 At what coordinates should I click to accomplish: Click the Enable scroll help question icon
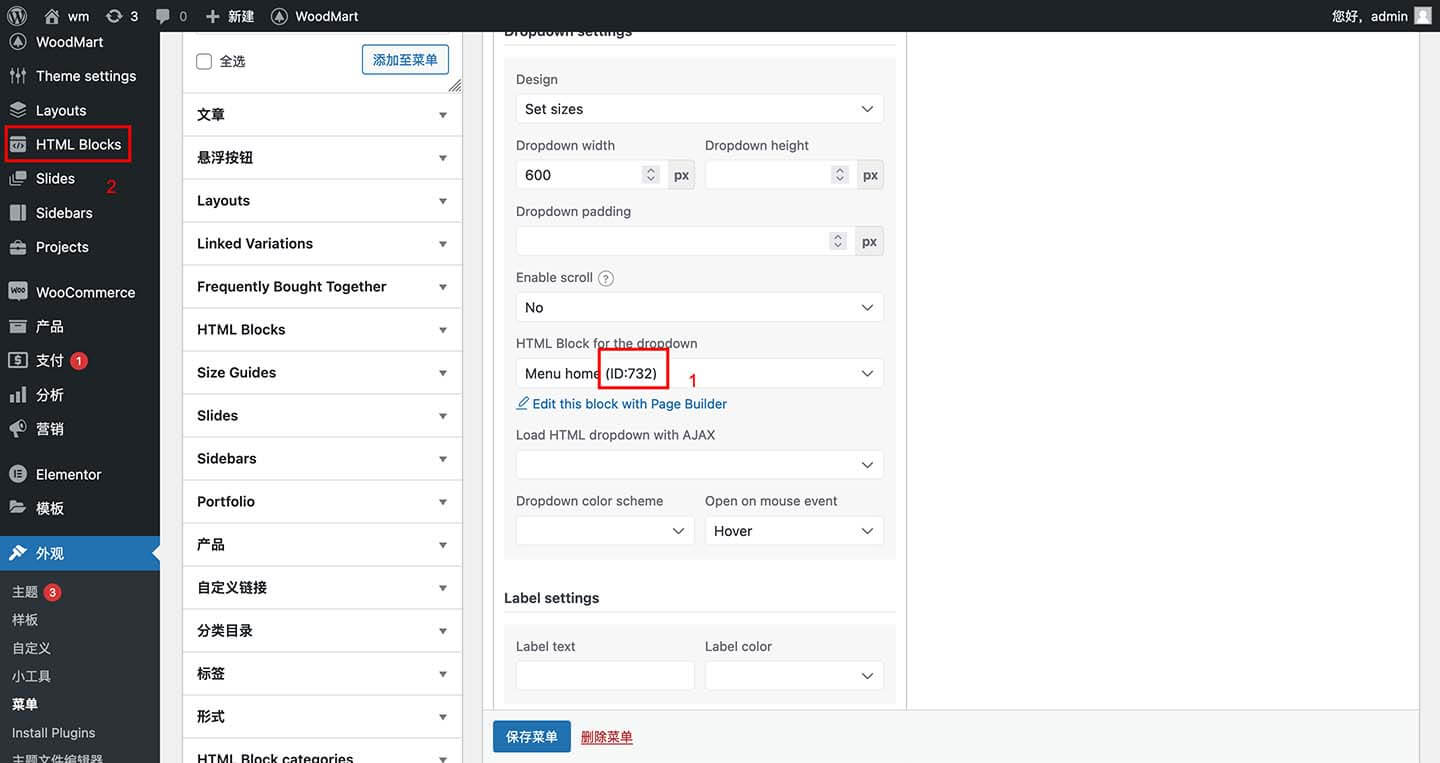click(605, 278)
